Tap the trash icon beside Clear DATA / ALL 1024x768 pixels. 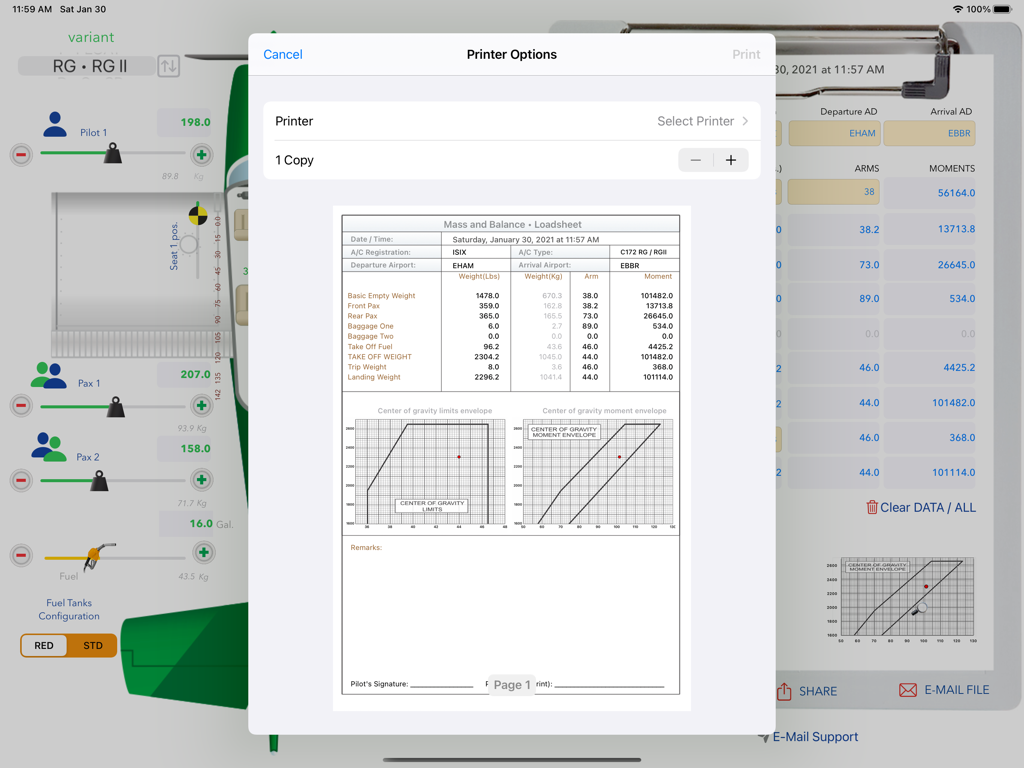click(873, 508)
